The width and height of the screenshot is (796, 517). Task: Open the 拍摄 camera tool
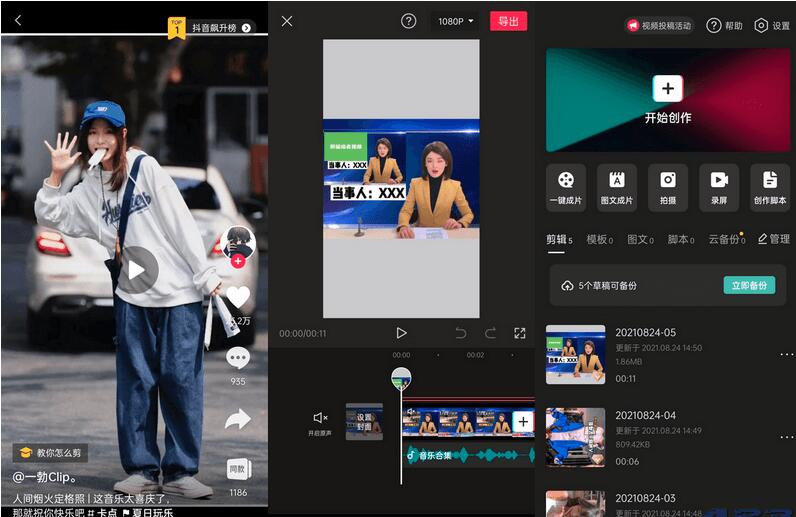[668, 188]
